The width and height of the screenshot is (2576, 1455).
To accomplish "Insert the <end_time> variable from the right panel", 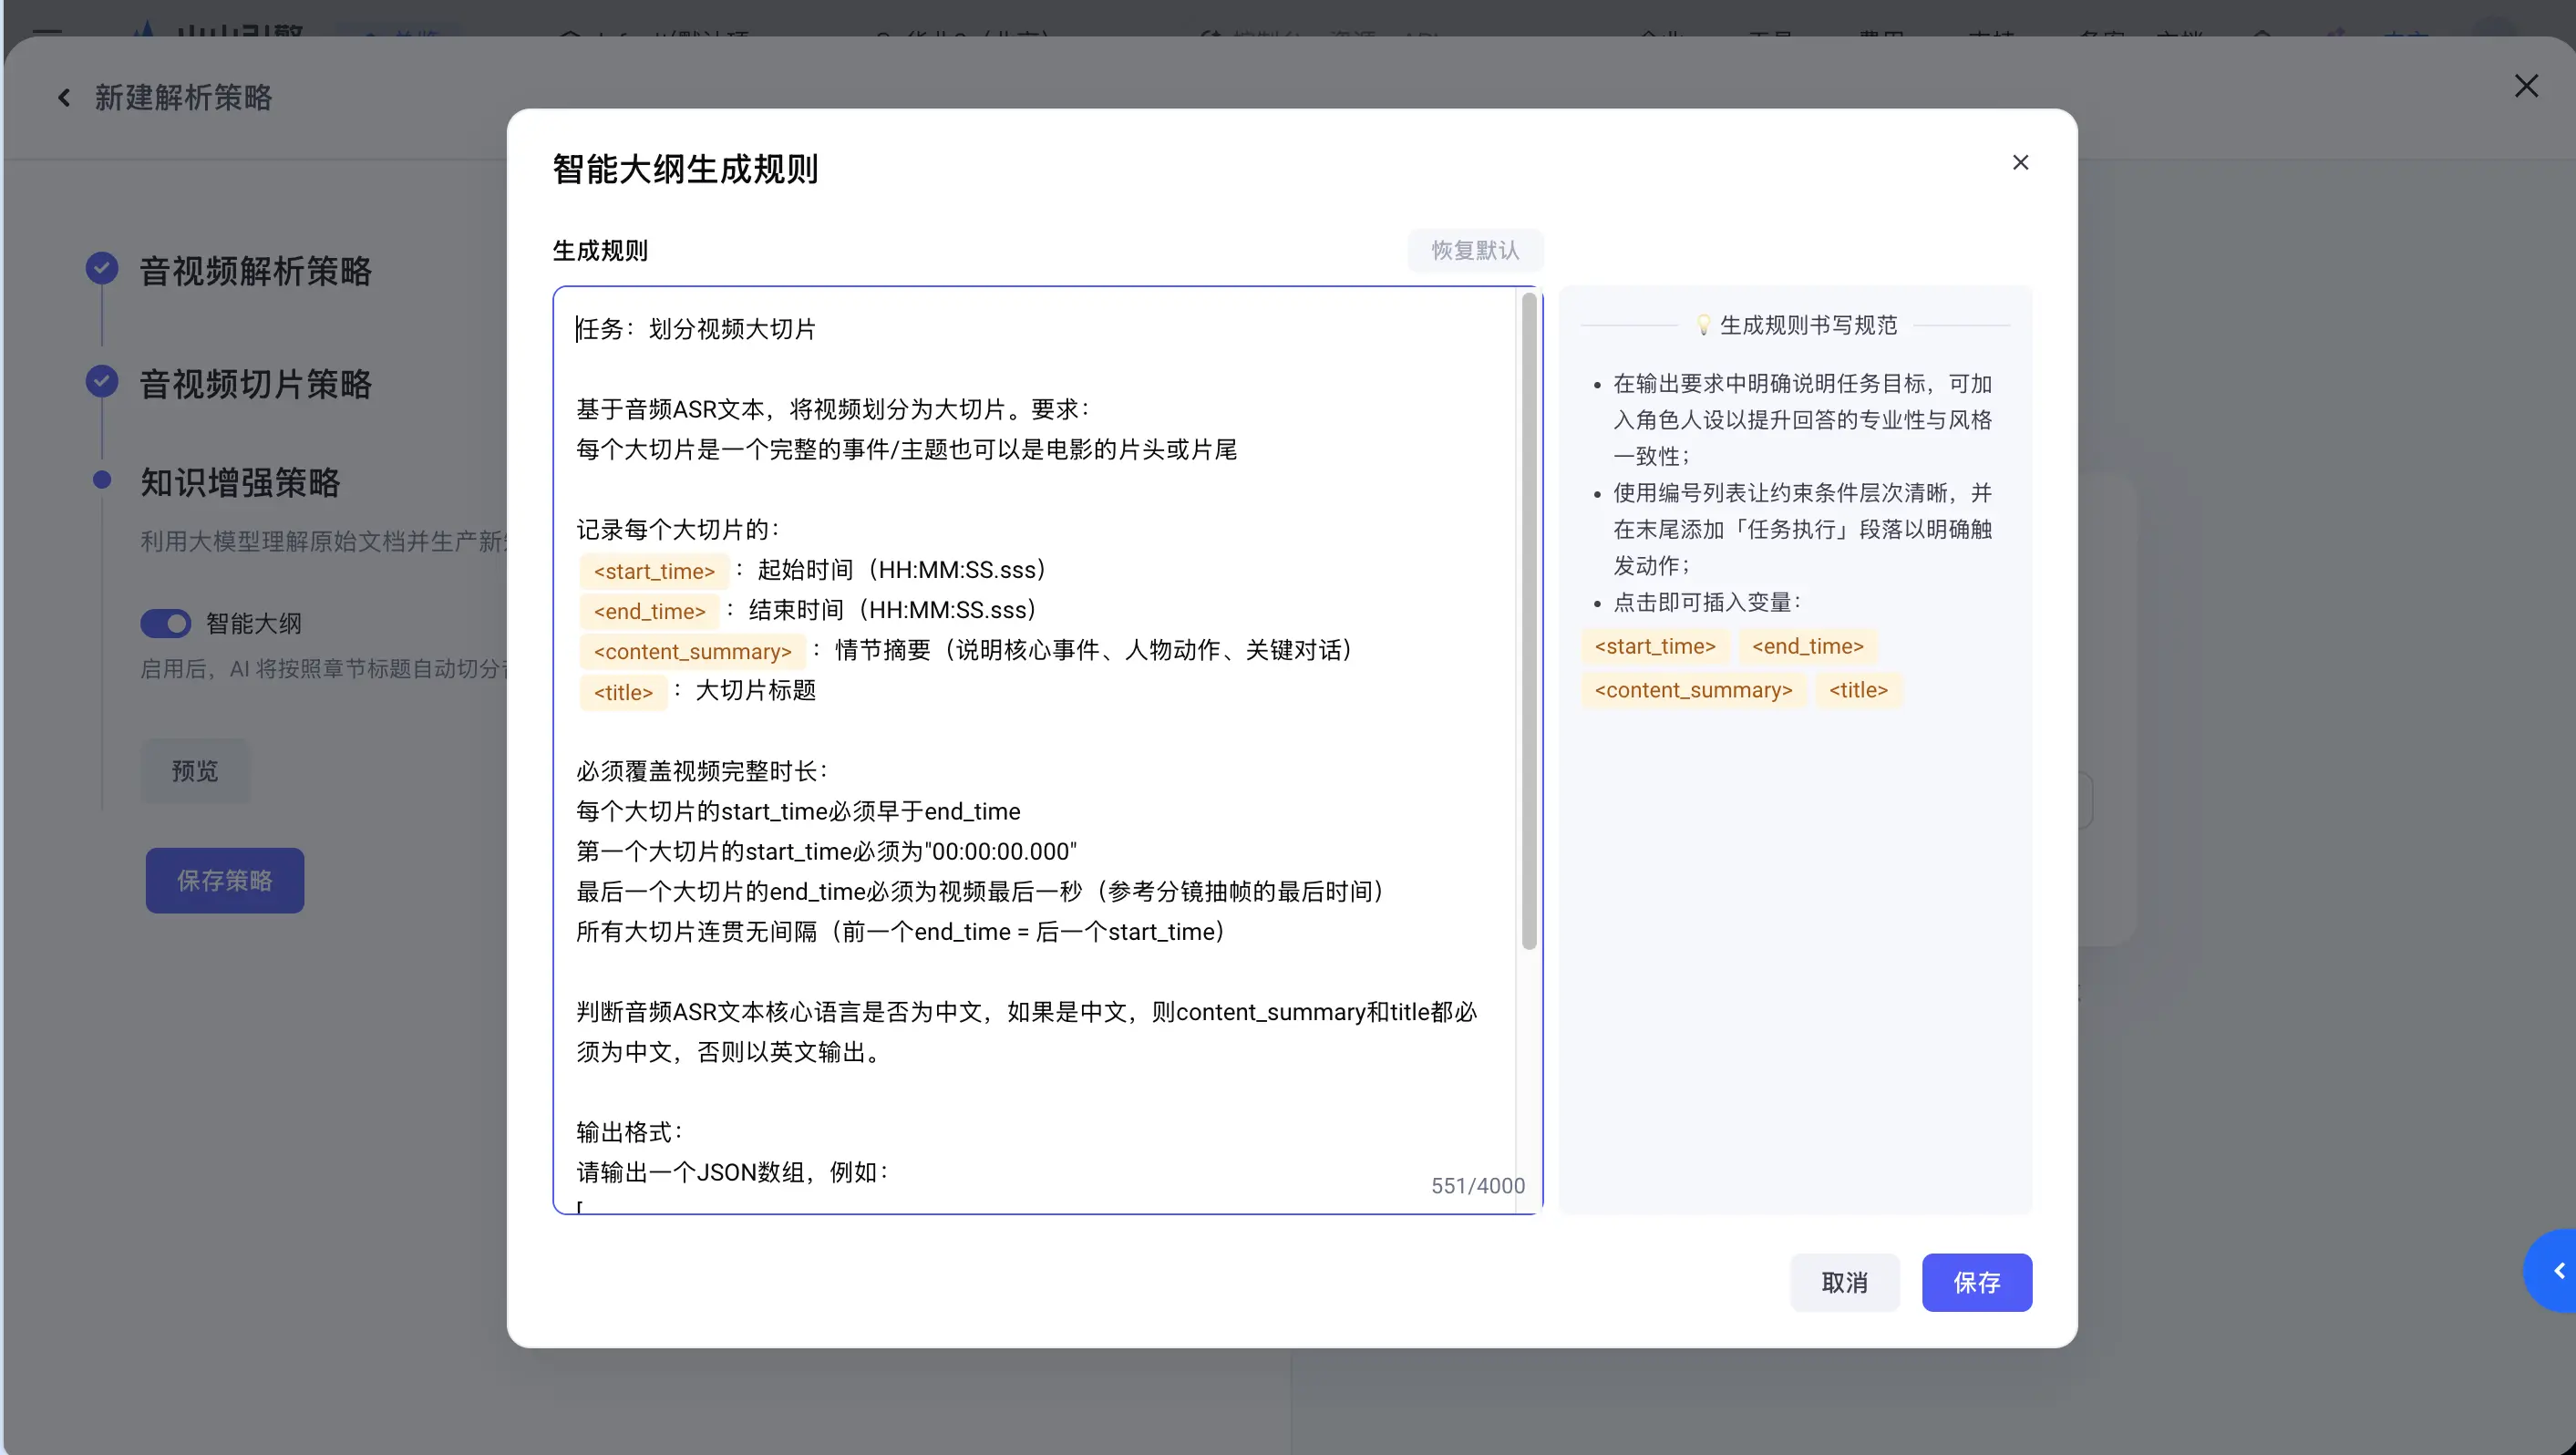I will pos(1807,646).
